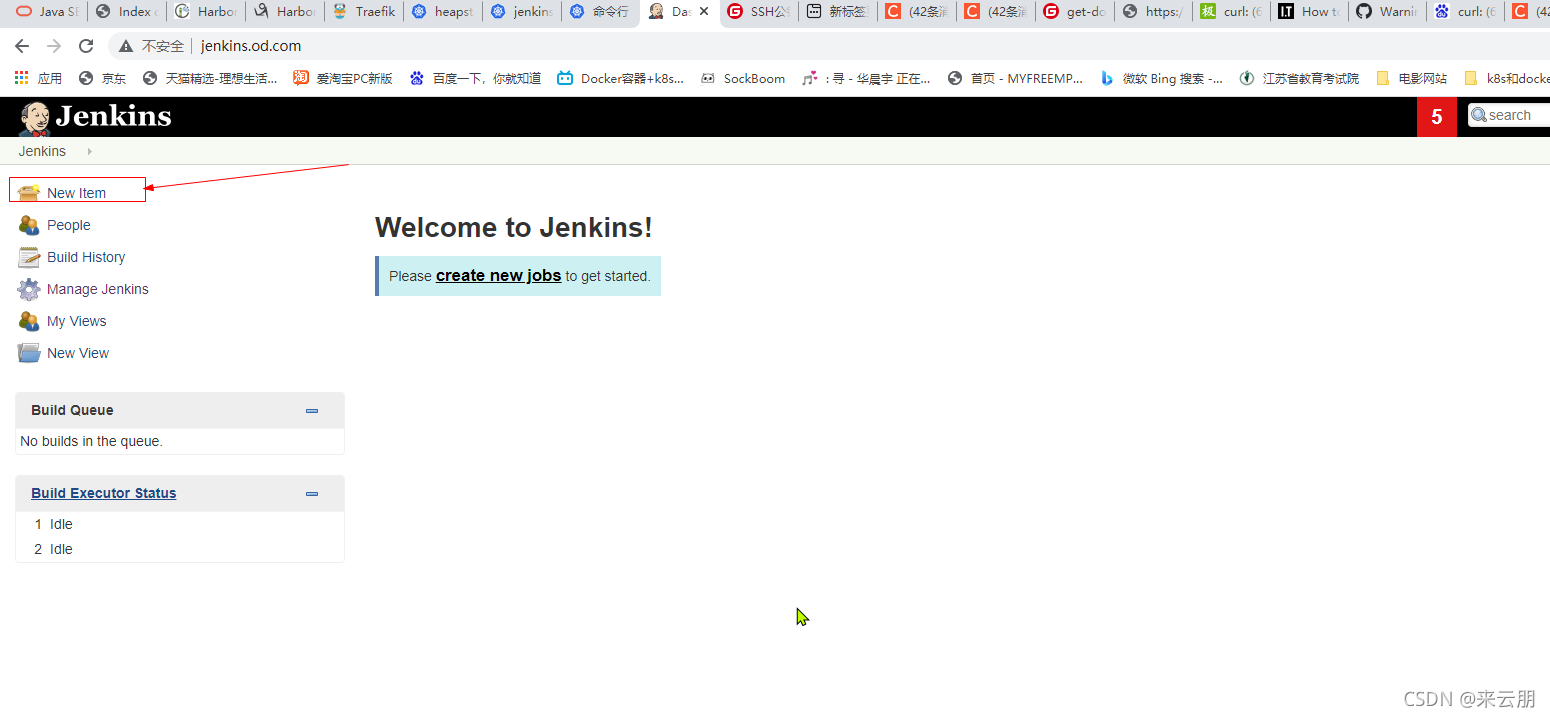This screenshot has width=1550, height=717.
Task: Click the Manage Jenkins gear icon
Action: pyautogui.click(x=29, y=289)
